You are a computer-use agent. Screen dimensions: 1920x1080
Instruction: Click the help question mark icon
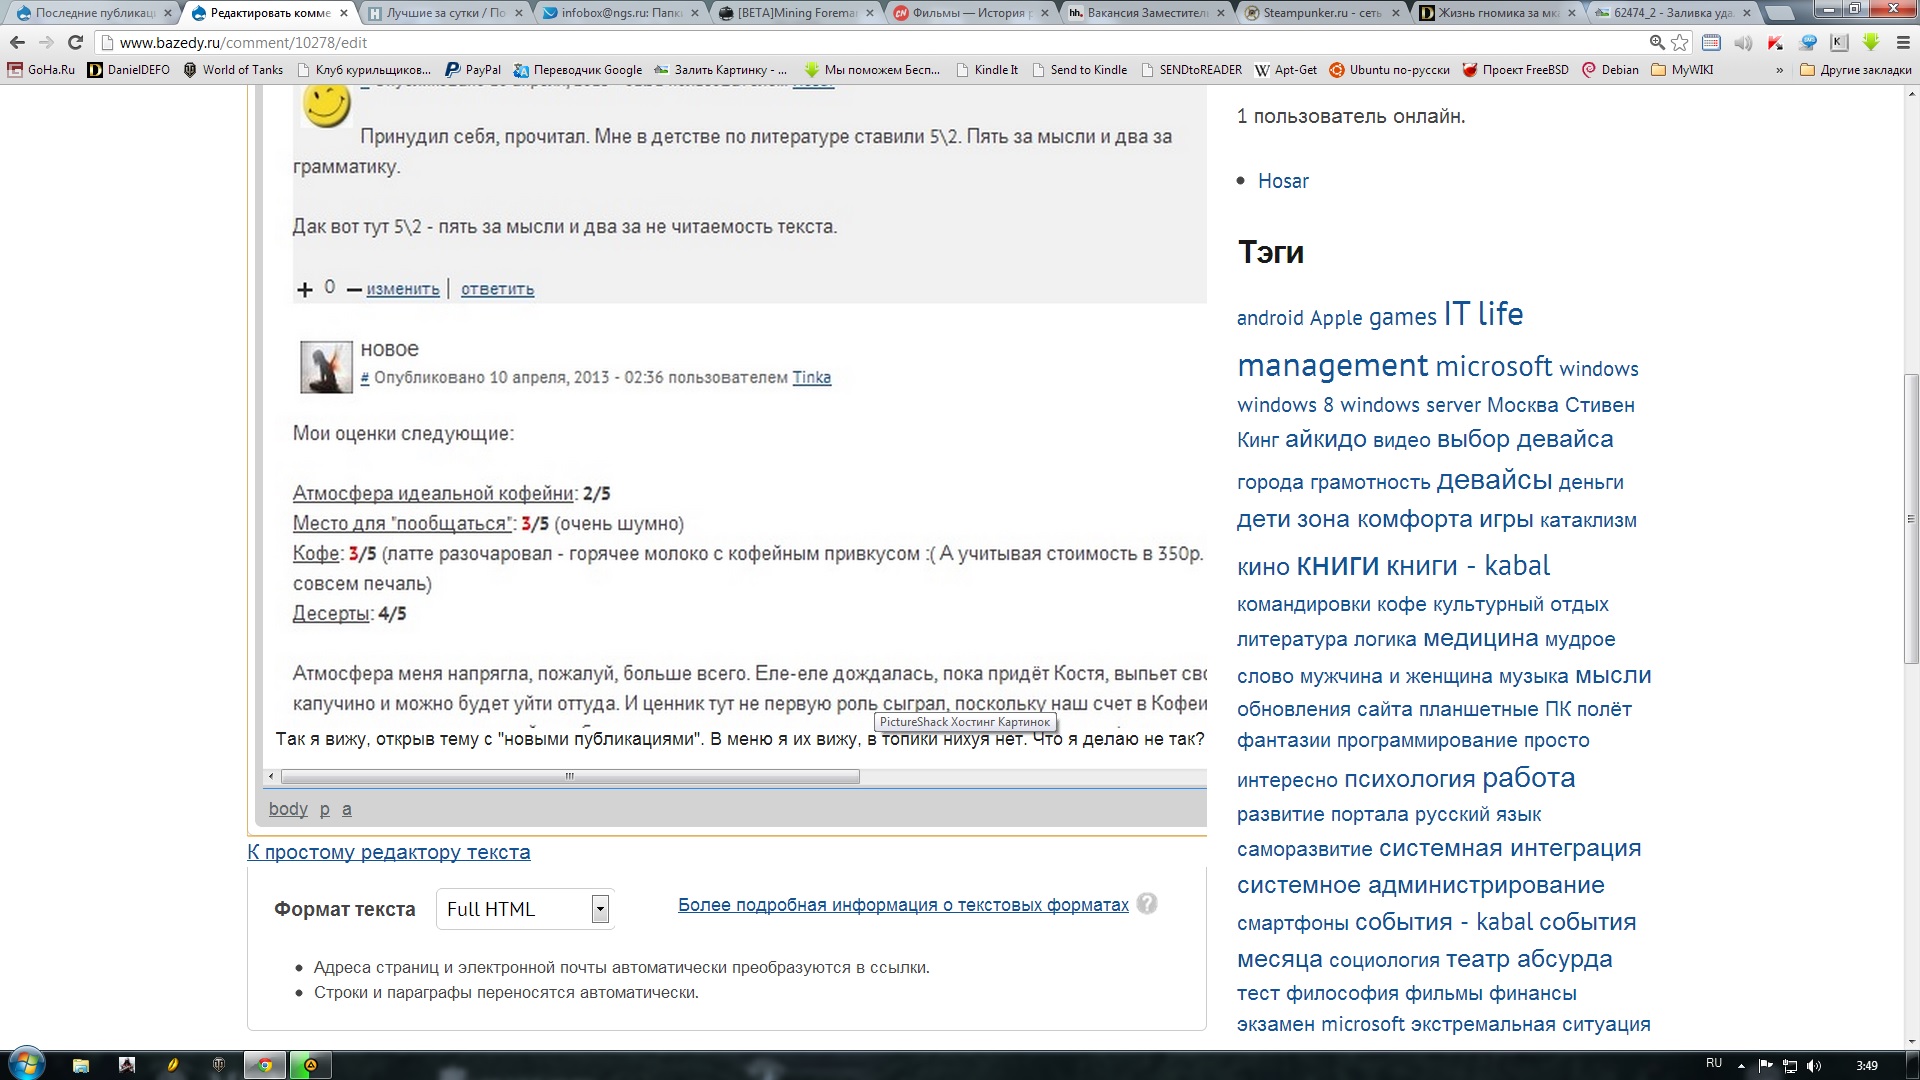1147,903
